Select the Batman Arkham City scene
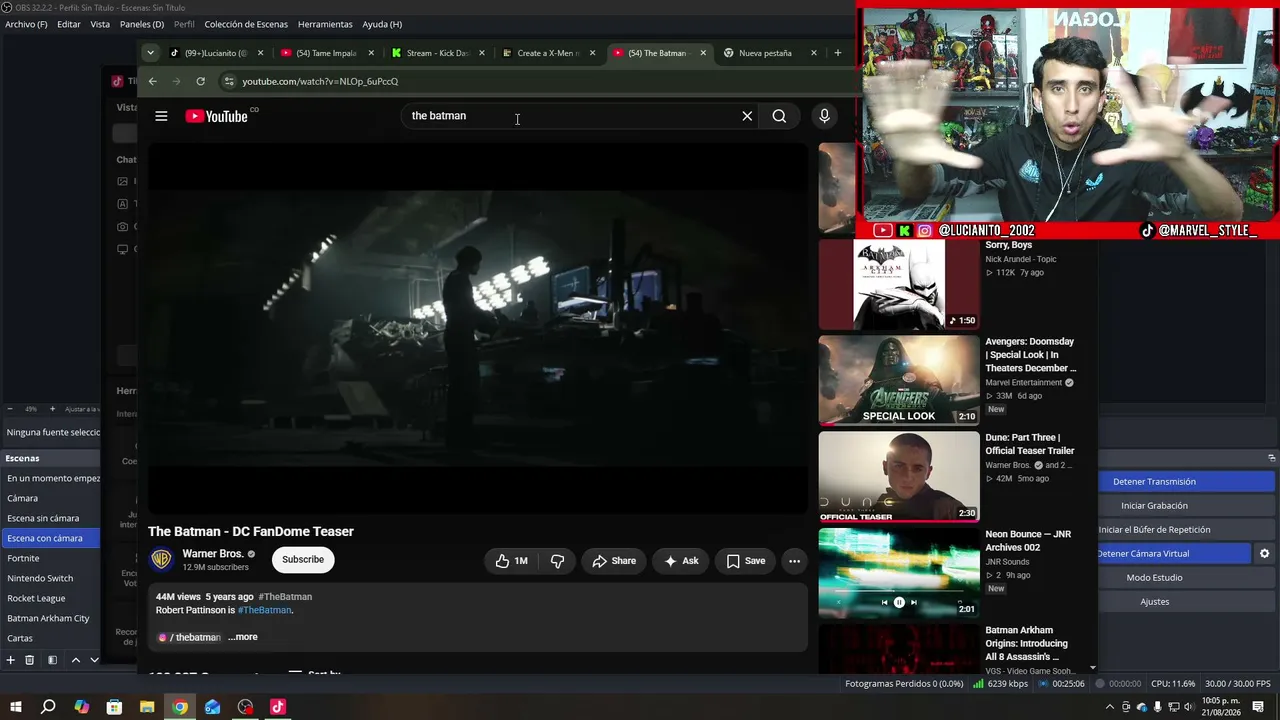This screenshot has height=720, width=1280. click(x=50, y=618)
